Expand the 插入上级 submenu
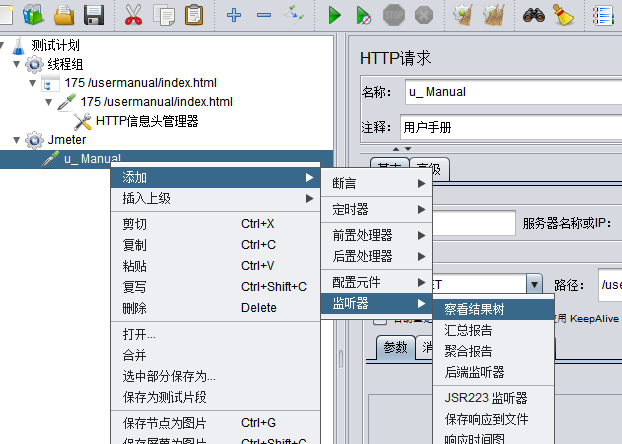Screen dimensions: 622x444 pyautogui.click(x=215, y=198)
